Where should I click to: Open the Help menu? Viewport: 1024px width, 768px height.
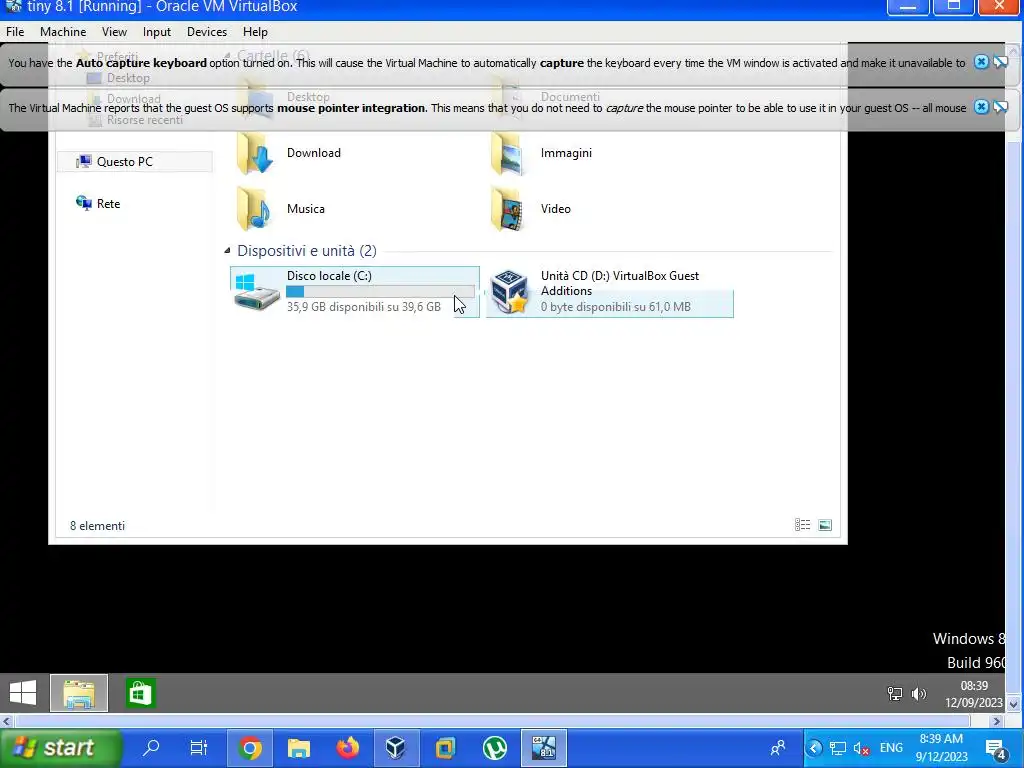pyautogui.click(x=255, y=31)
